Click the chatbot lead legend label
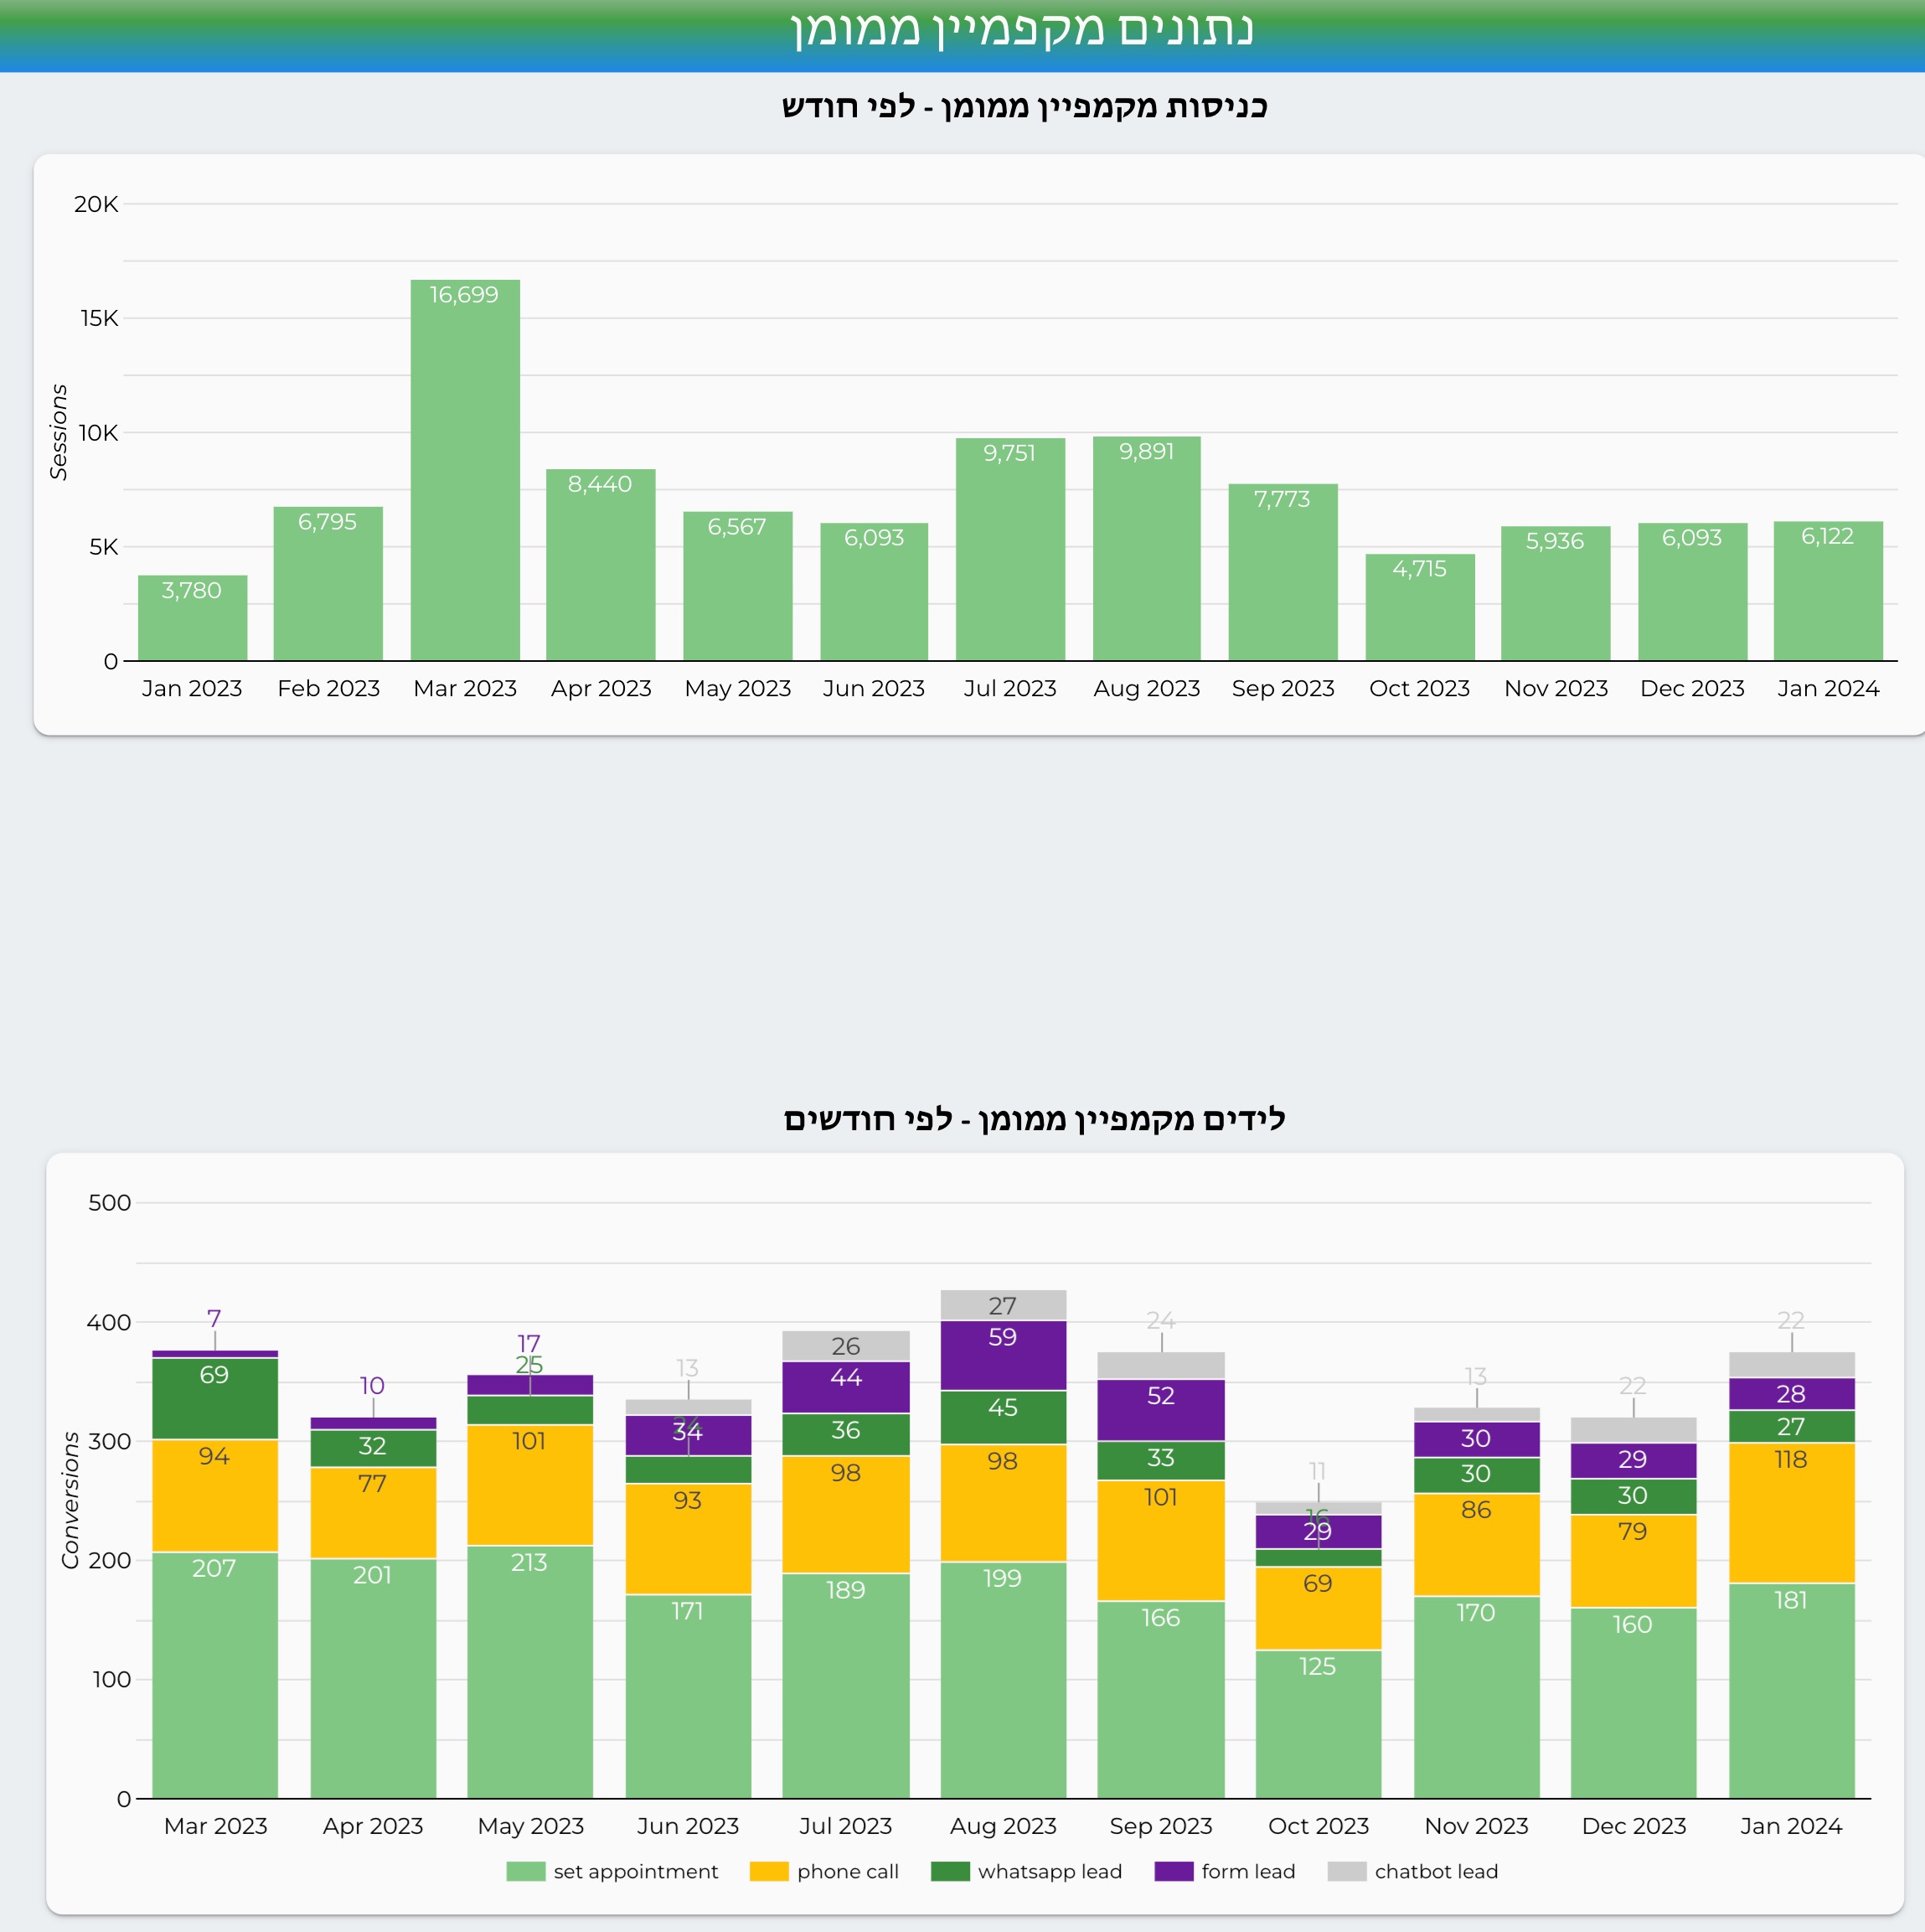This screenshot has width=1925, height=1932. click(x=1436, y=1871)
